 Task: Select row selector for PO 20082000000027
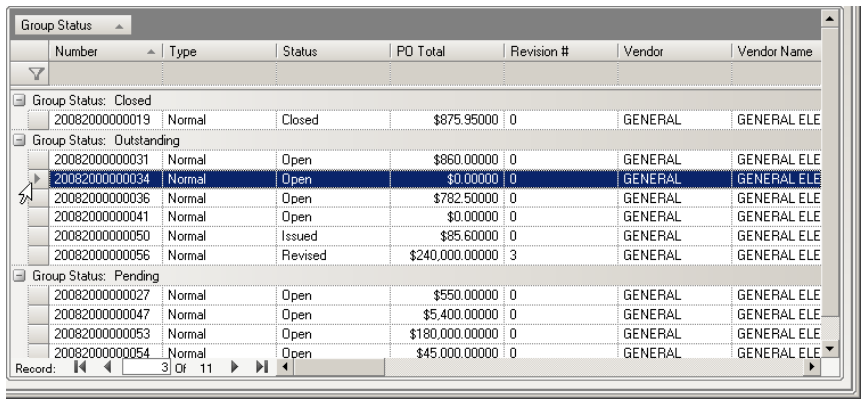point(38,295)
